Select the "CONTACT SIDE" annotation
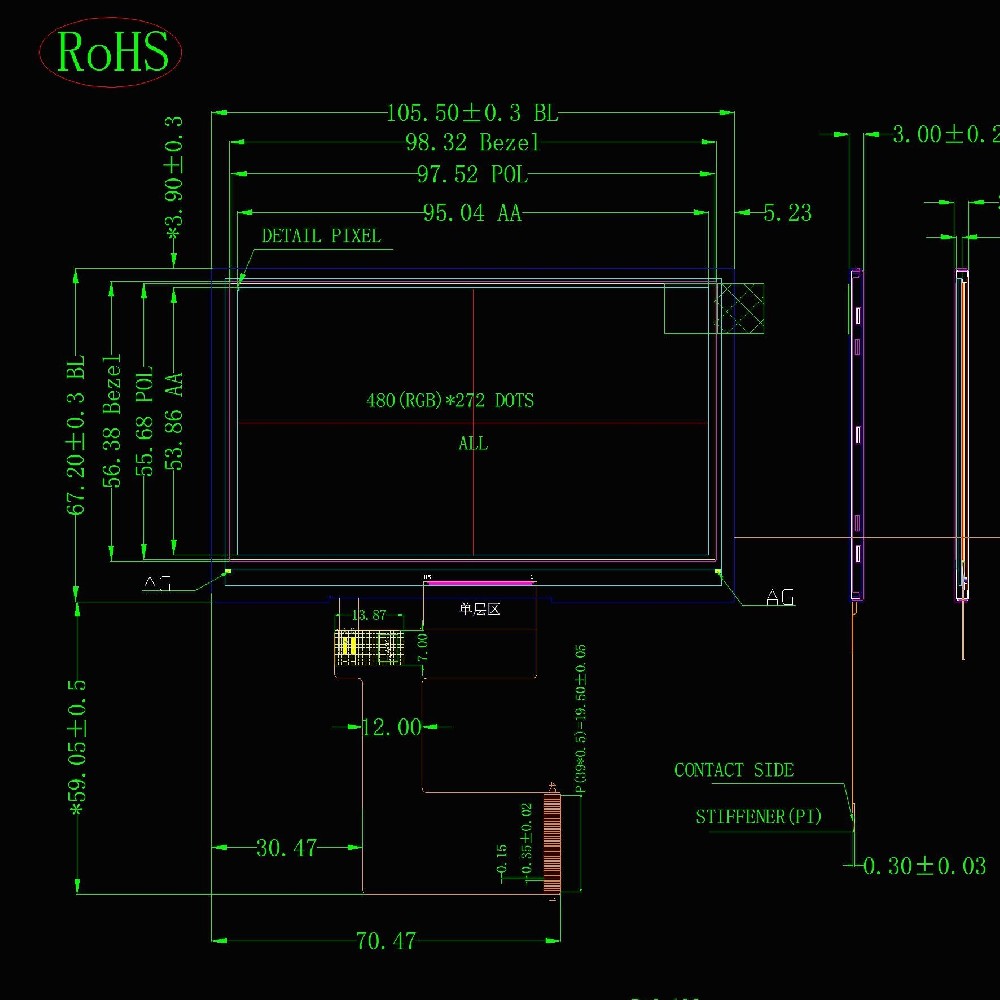1000x1000 pixels. click(x=734, y=770)
